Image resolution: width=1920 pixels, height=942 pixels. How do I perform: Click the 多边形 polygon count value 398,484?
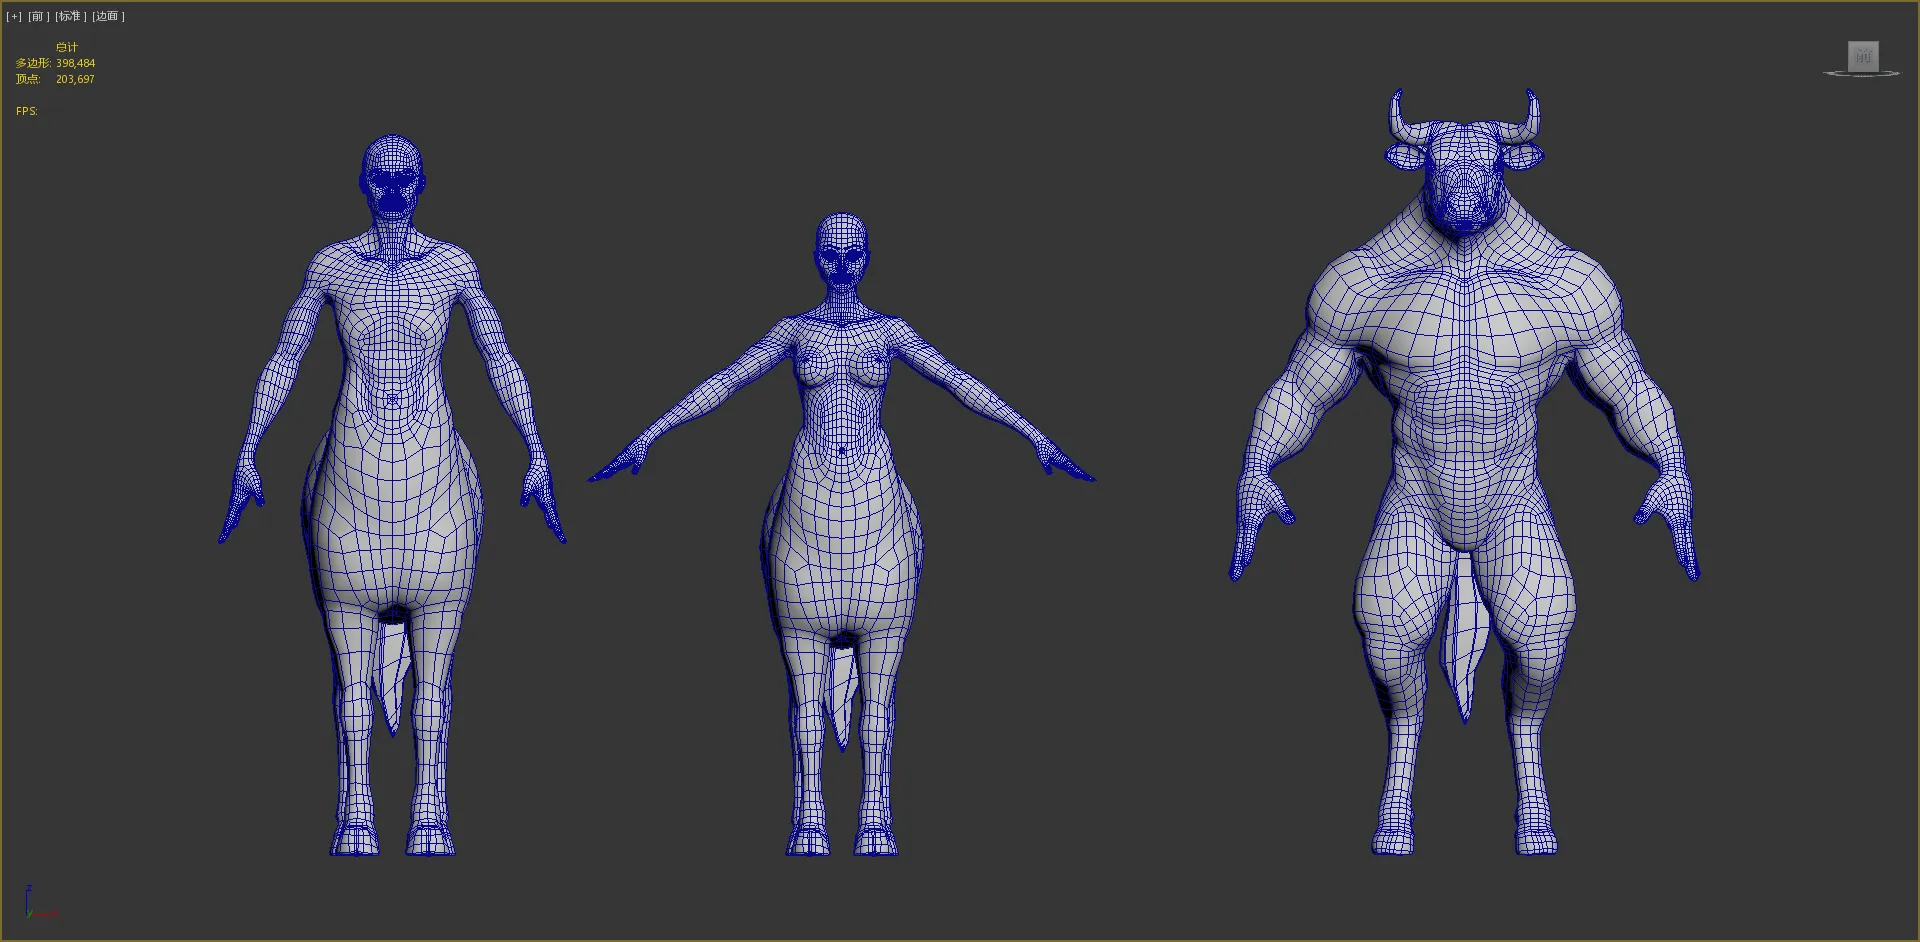75,63
